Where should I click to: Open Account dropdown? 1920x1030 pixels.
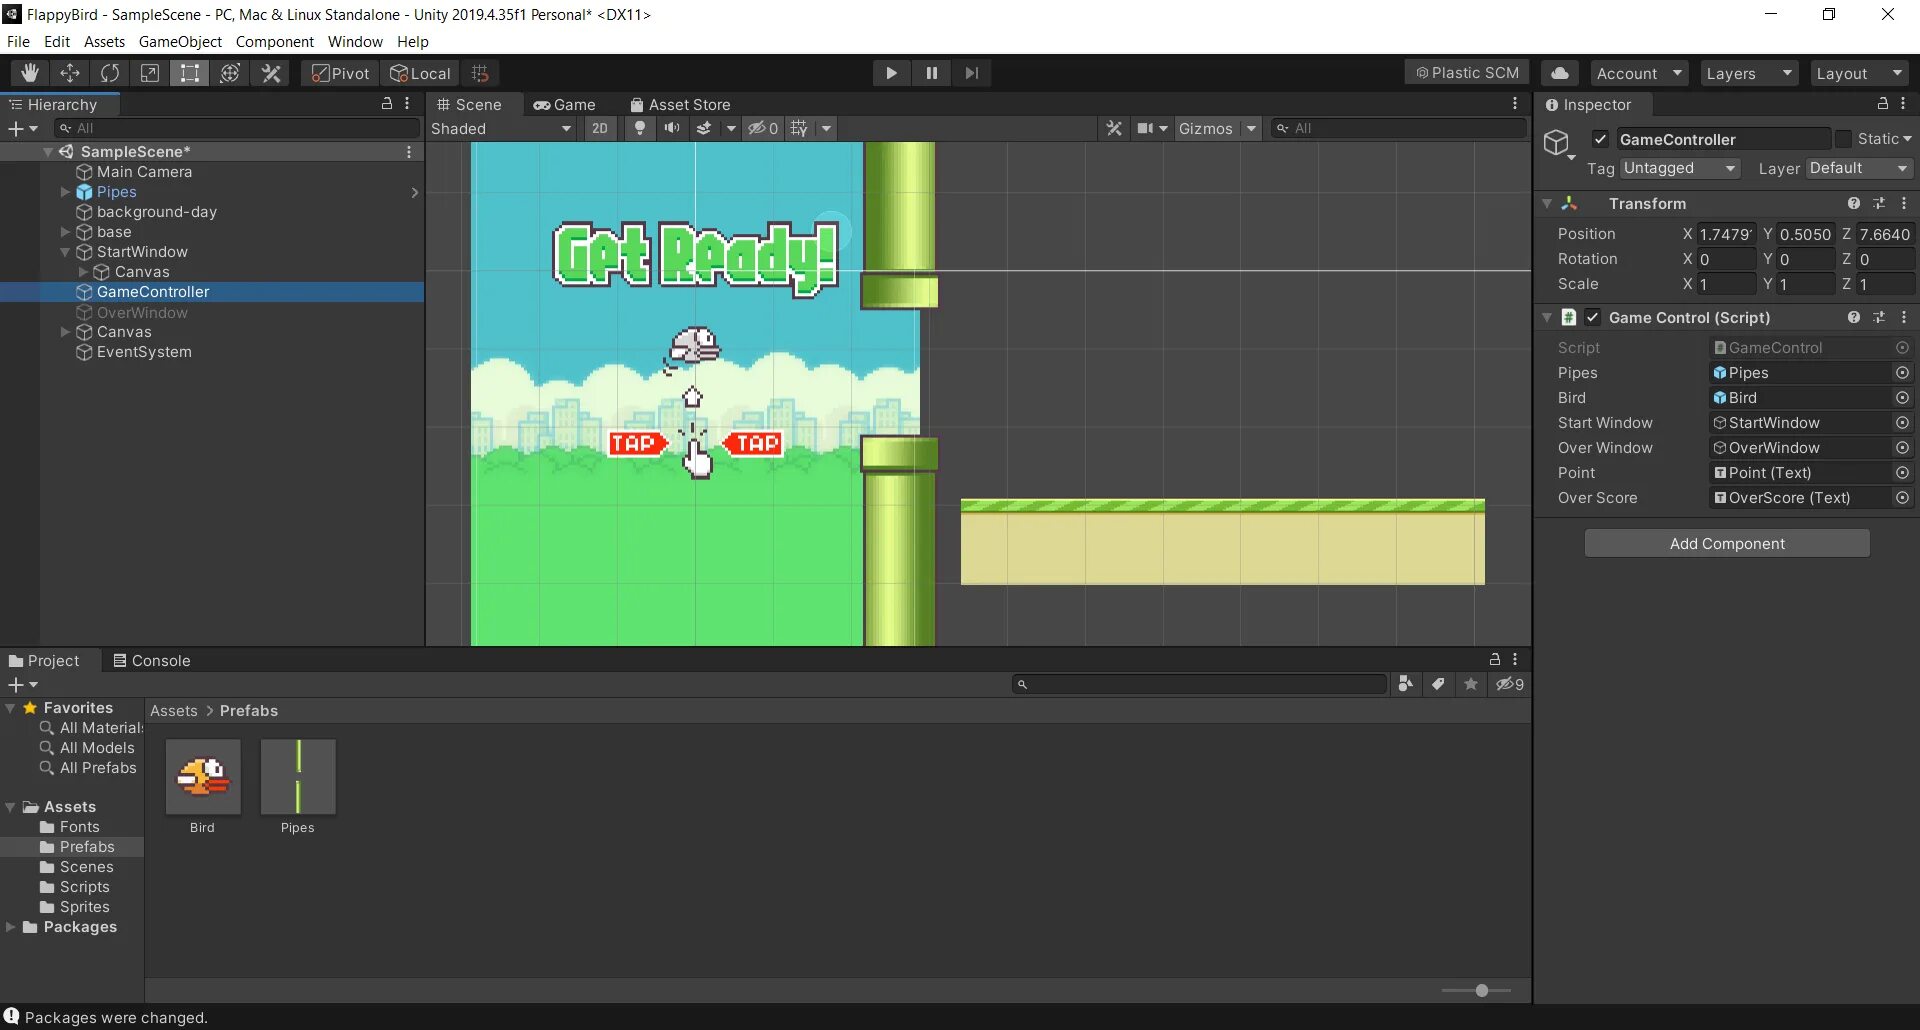pyautogui.click(x=1639, y=73)
